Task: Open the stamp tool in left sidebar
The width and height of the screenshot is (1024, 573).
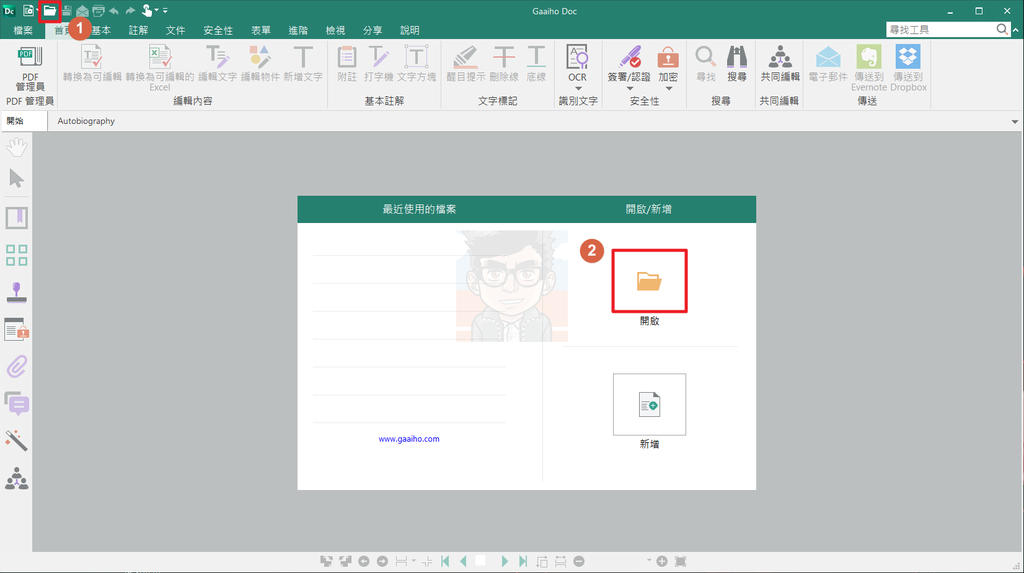Action: (17, 292)
